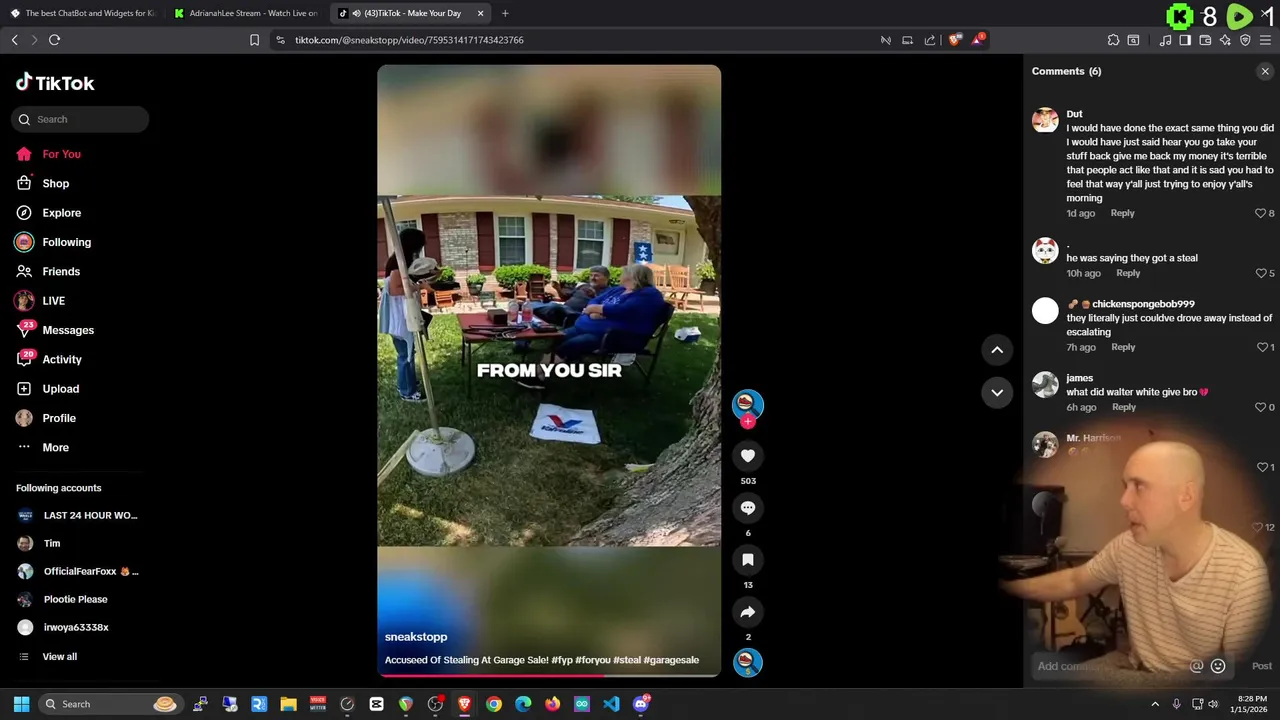Open chickenspongebob999's profile name
This screenshot has width=1280, height=720.
[x=1143, y=304]
